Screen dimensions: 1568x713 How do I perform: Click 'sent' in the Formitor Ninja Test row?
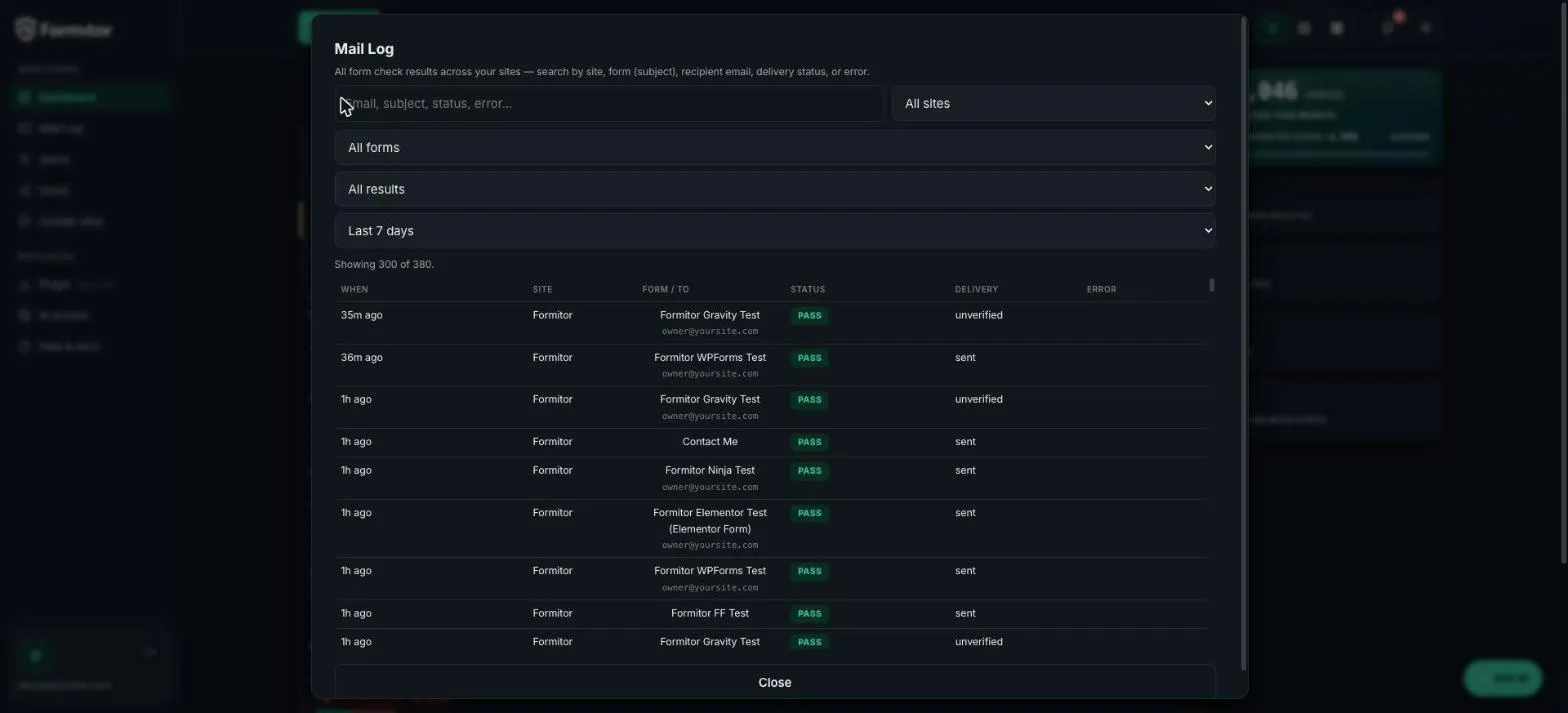965,471
